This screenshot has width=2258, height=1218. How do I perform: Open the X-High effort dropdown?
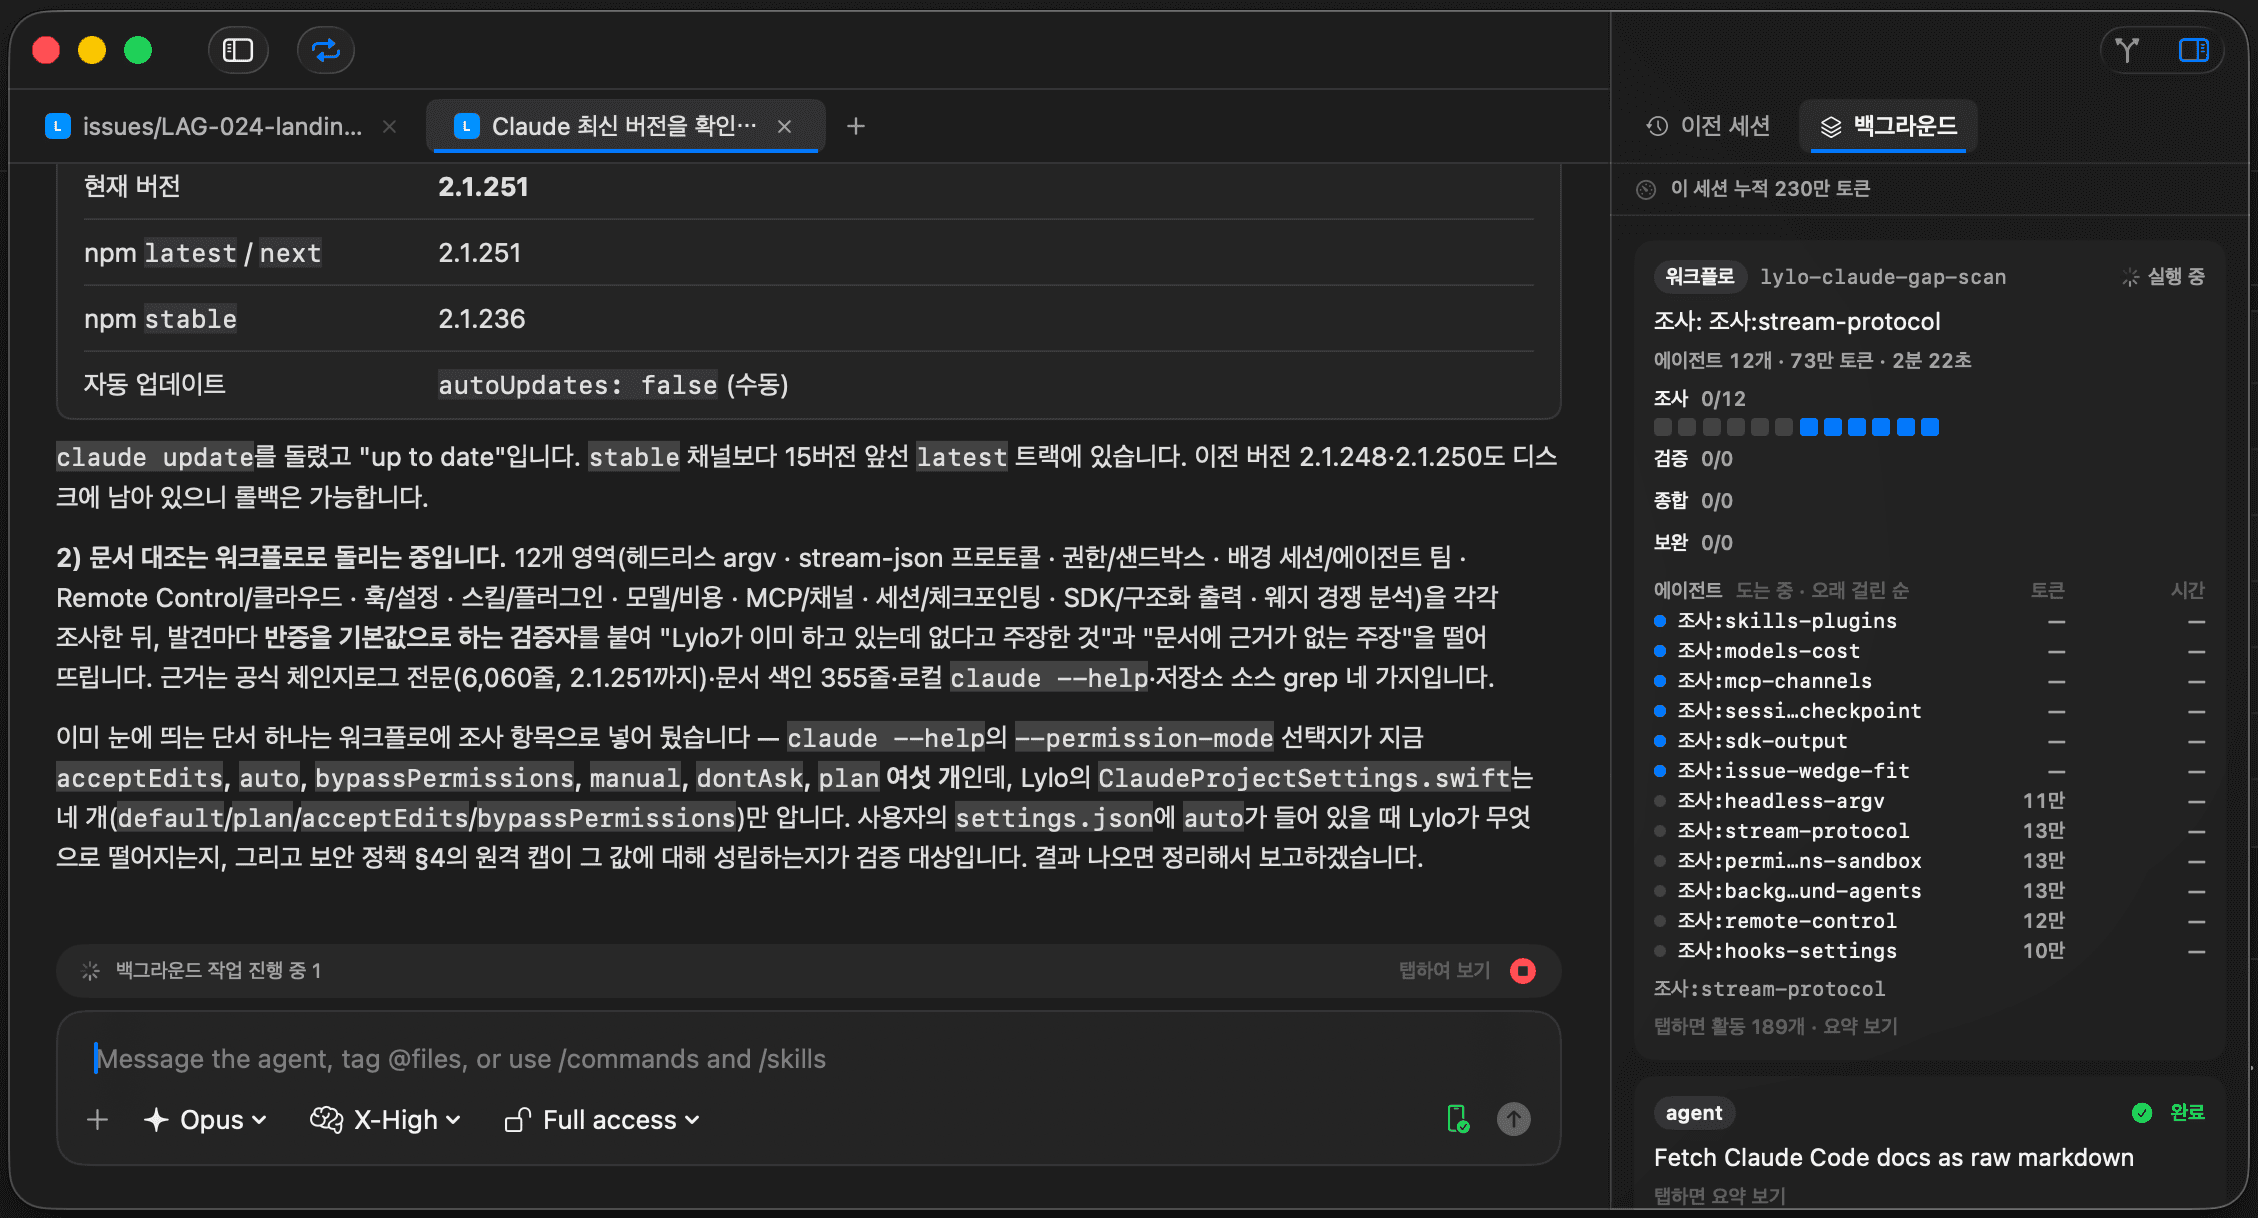386,1120
